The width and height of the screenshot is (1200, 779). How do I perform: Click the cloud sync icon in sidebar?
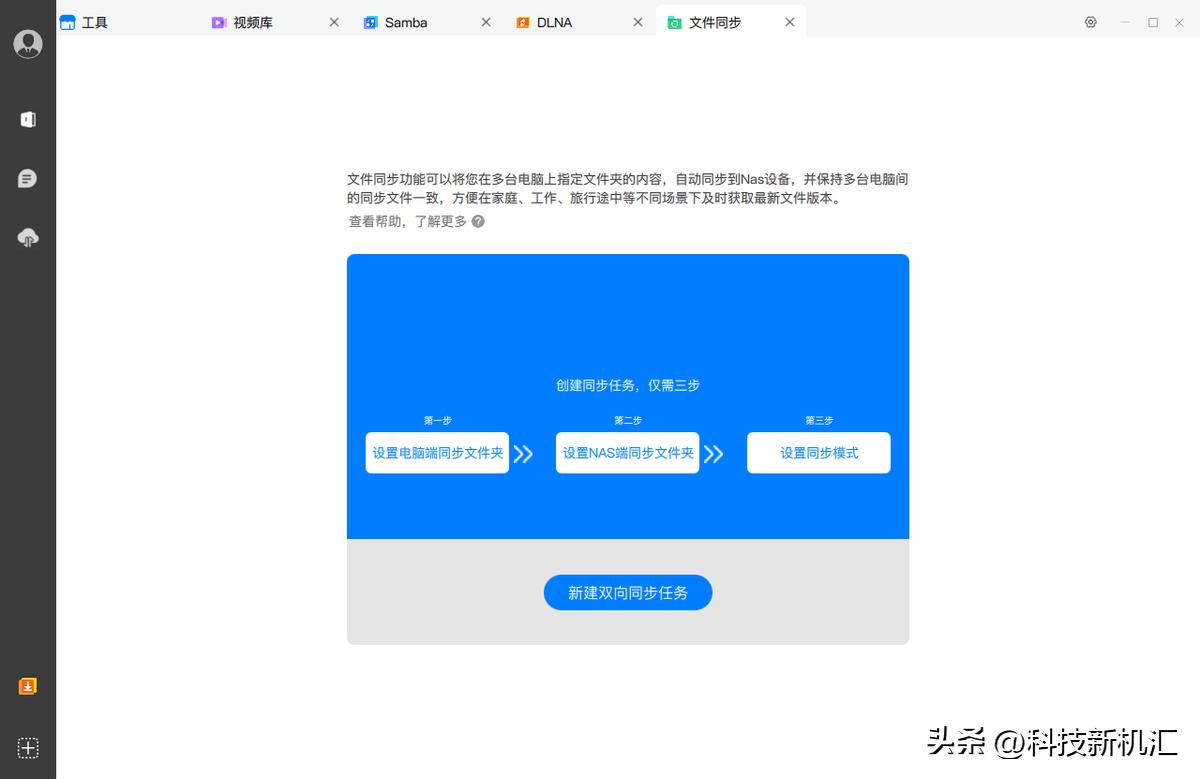point(28,238)
